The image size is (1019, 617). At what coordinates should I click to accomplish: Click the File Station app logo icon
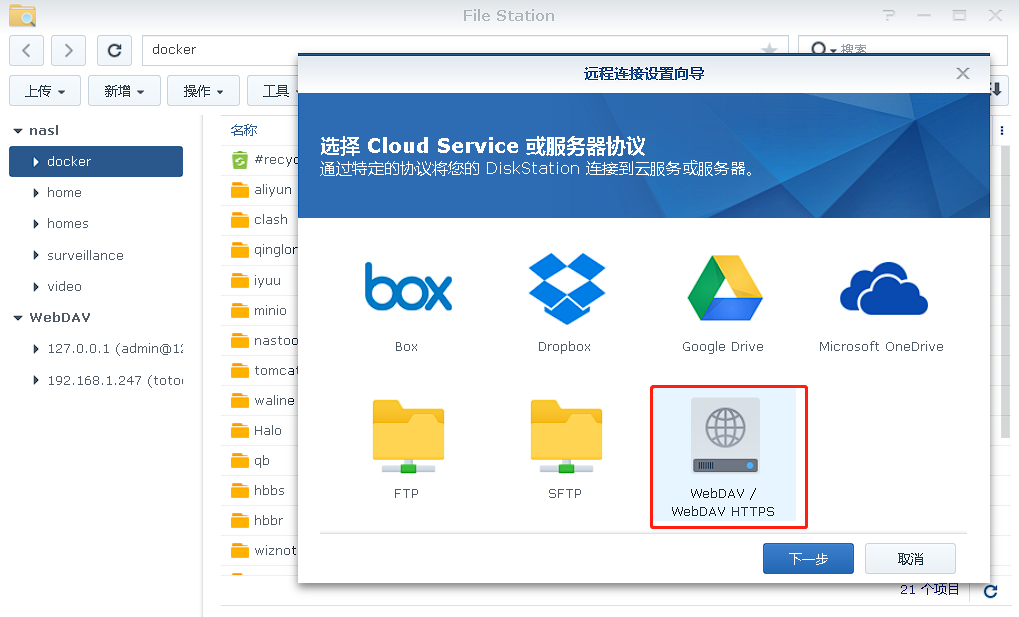(23, 15)
